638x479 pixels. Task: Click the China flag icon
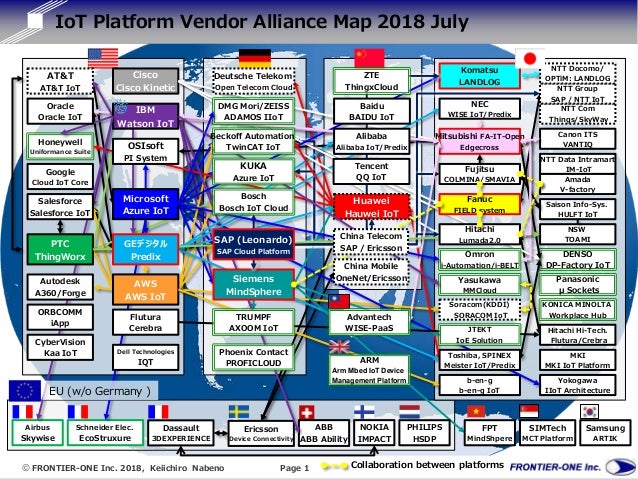tap(369, 58)
